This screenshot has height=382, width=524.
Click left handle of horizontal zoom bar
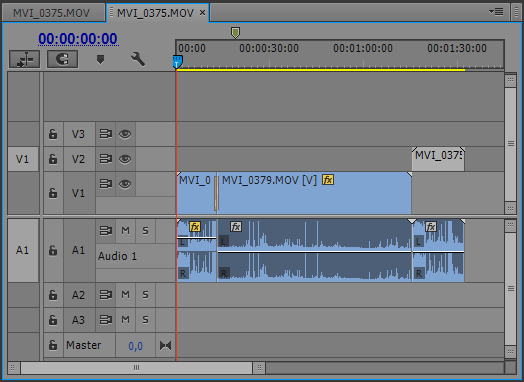tap(13, 368)
